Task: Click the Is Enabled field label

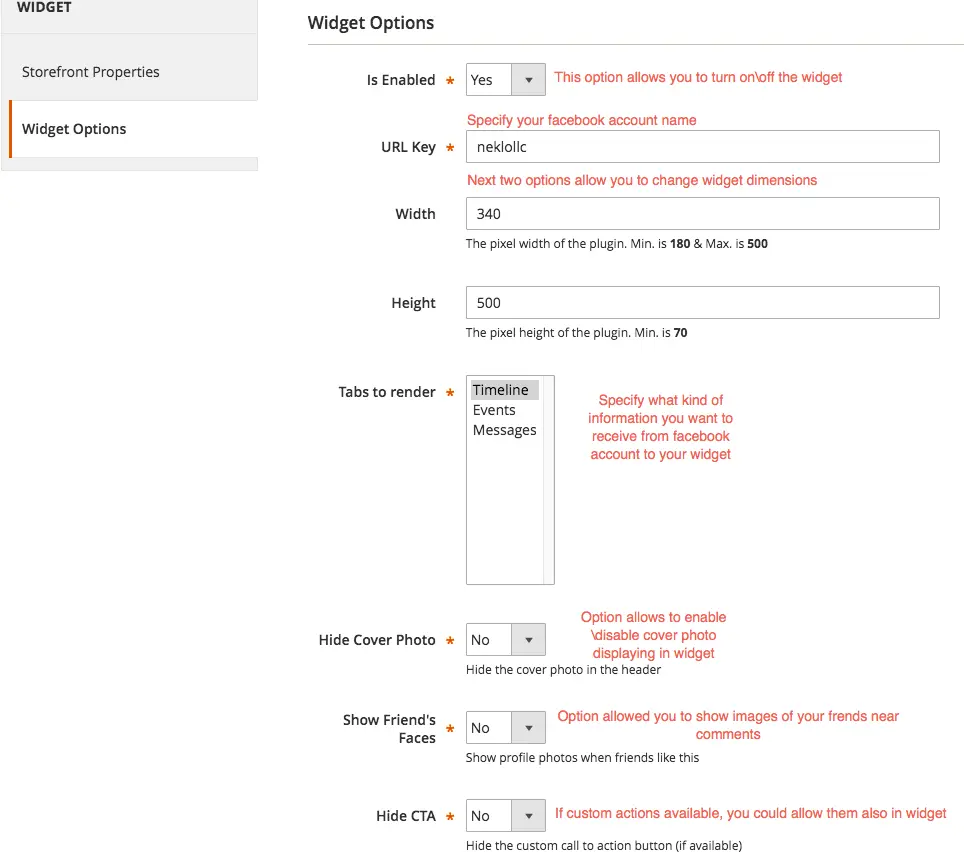Action: [401, 80]
